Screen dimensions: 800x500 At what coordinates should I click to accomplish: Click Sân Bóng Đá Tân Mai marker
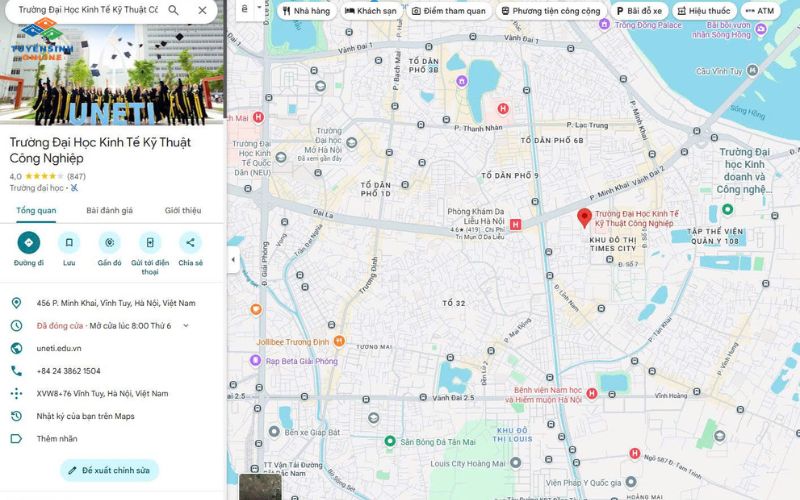(x=390, y=441)
